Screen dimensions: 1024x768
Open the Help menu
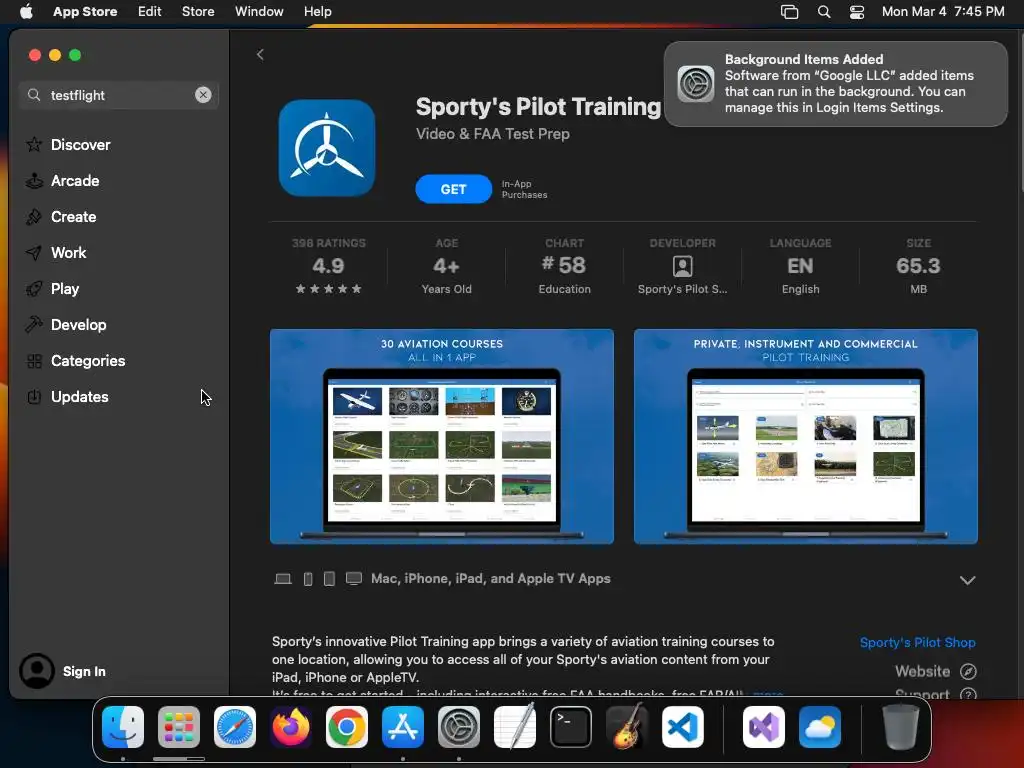pos(317,11)
